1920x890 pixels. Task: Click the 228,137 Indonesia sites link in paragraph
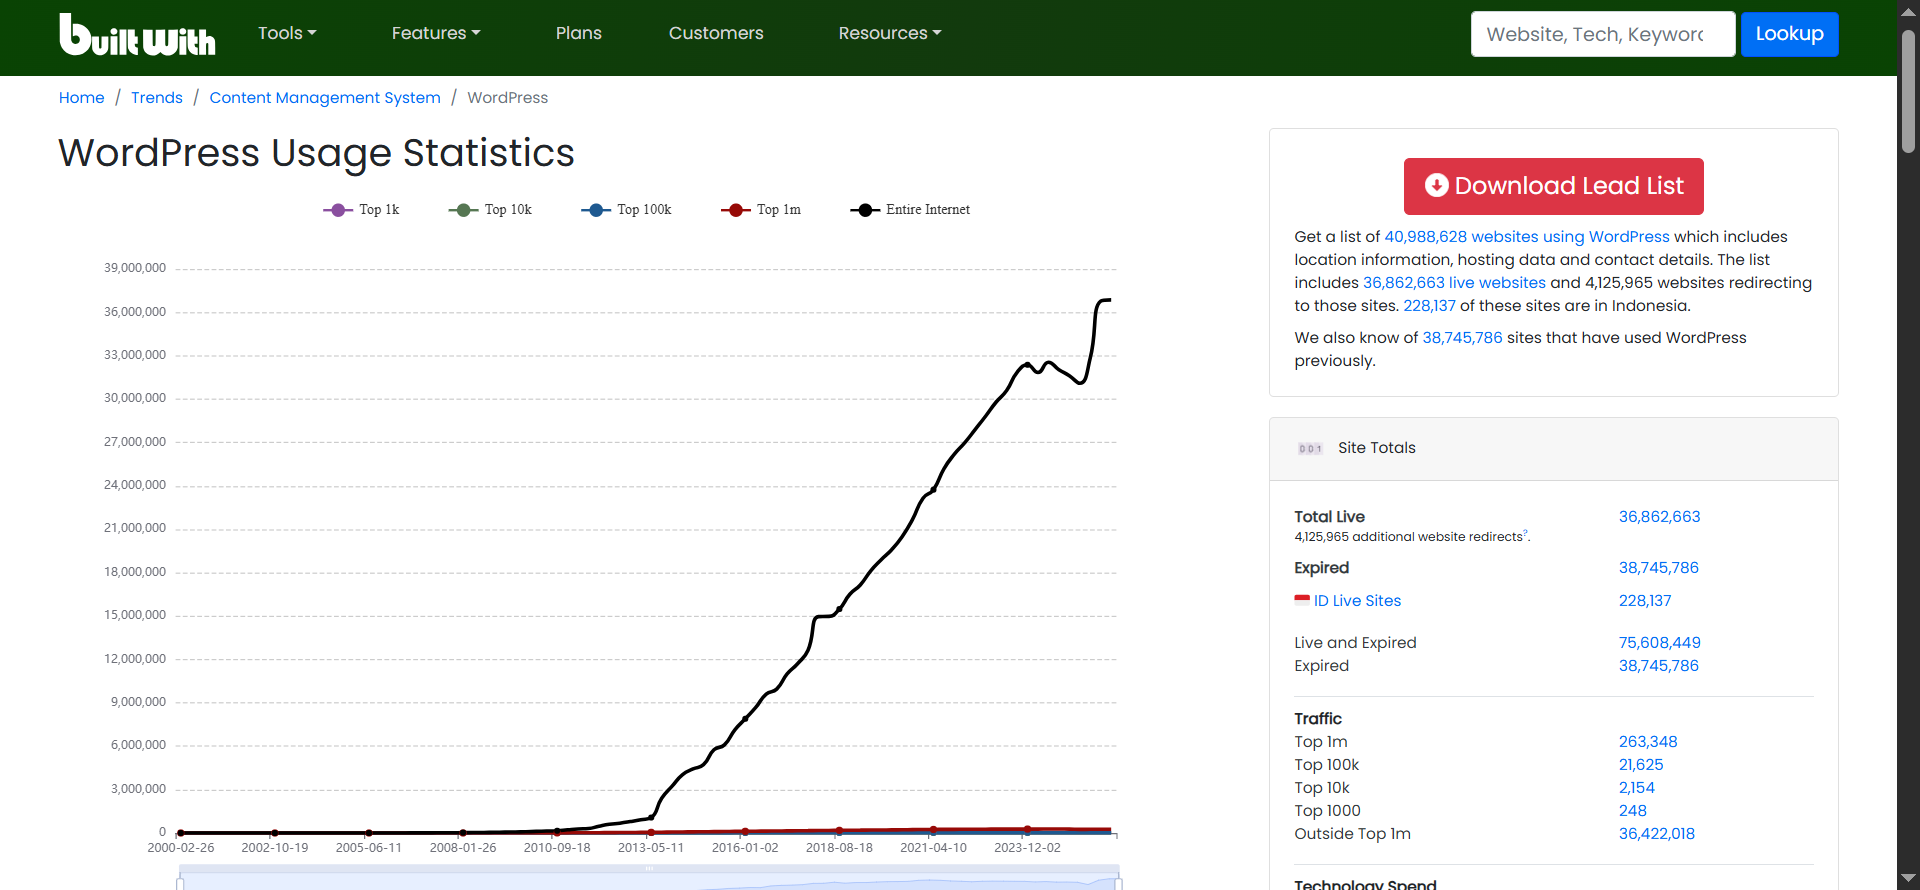[1429, 306]
